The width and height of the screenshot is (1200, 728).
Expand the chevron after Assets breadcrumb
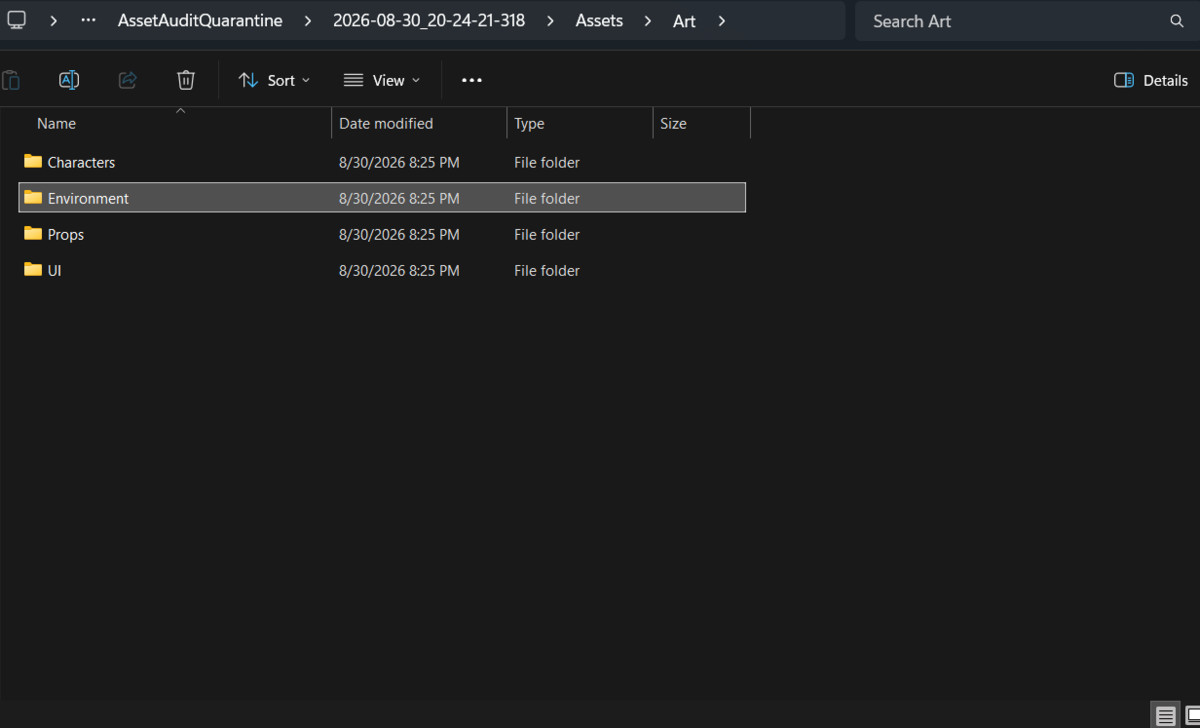648,21
